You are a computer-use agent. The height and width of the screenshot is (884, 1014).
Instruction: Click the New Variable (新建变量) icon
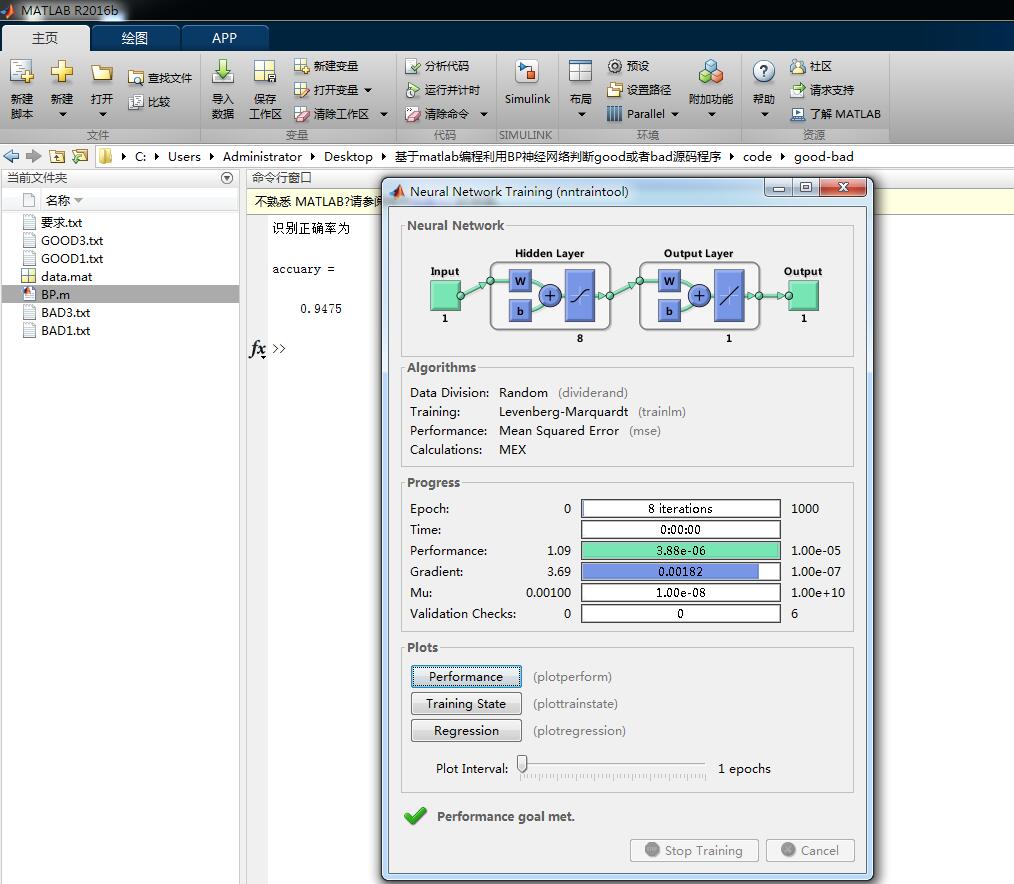pos(301,66)
